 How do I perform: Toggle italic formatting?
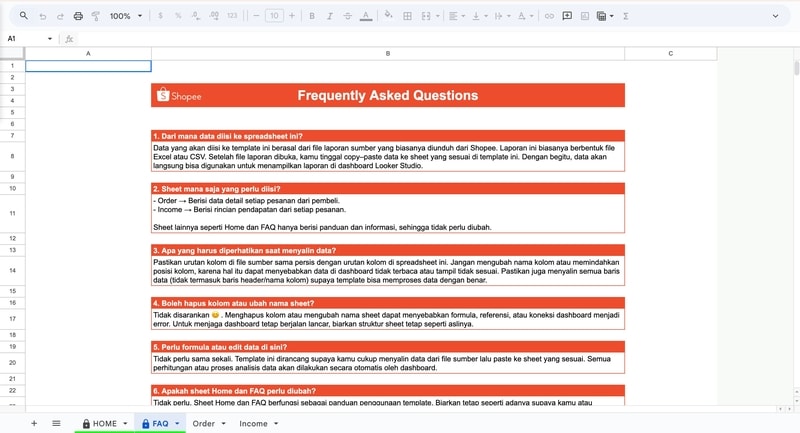330,16
